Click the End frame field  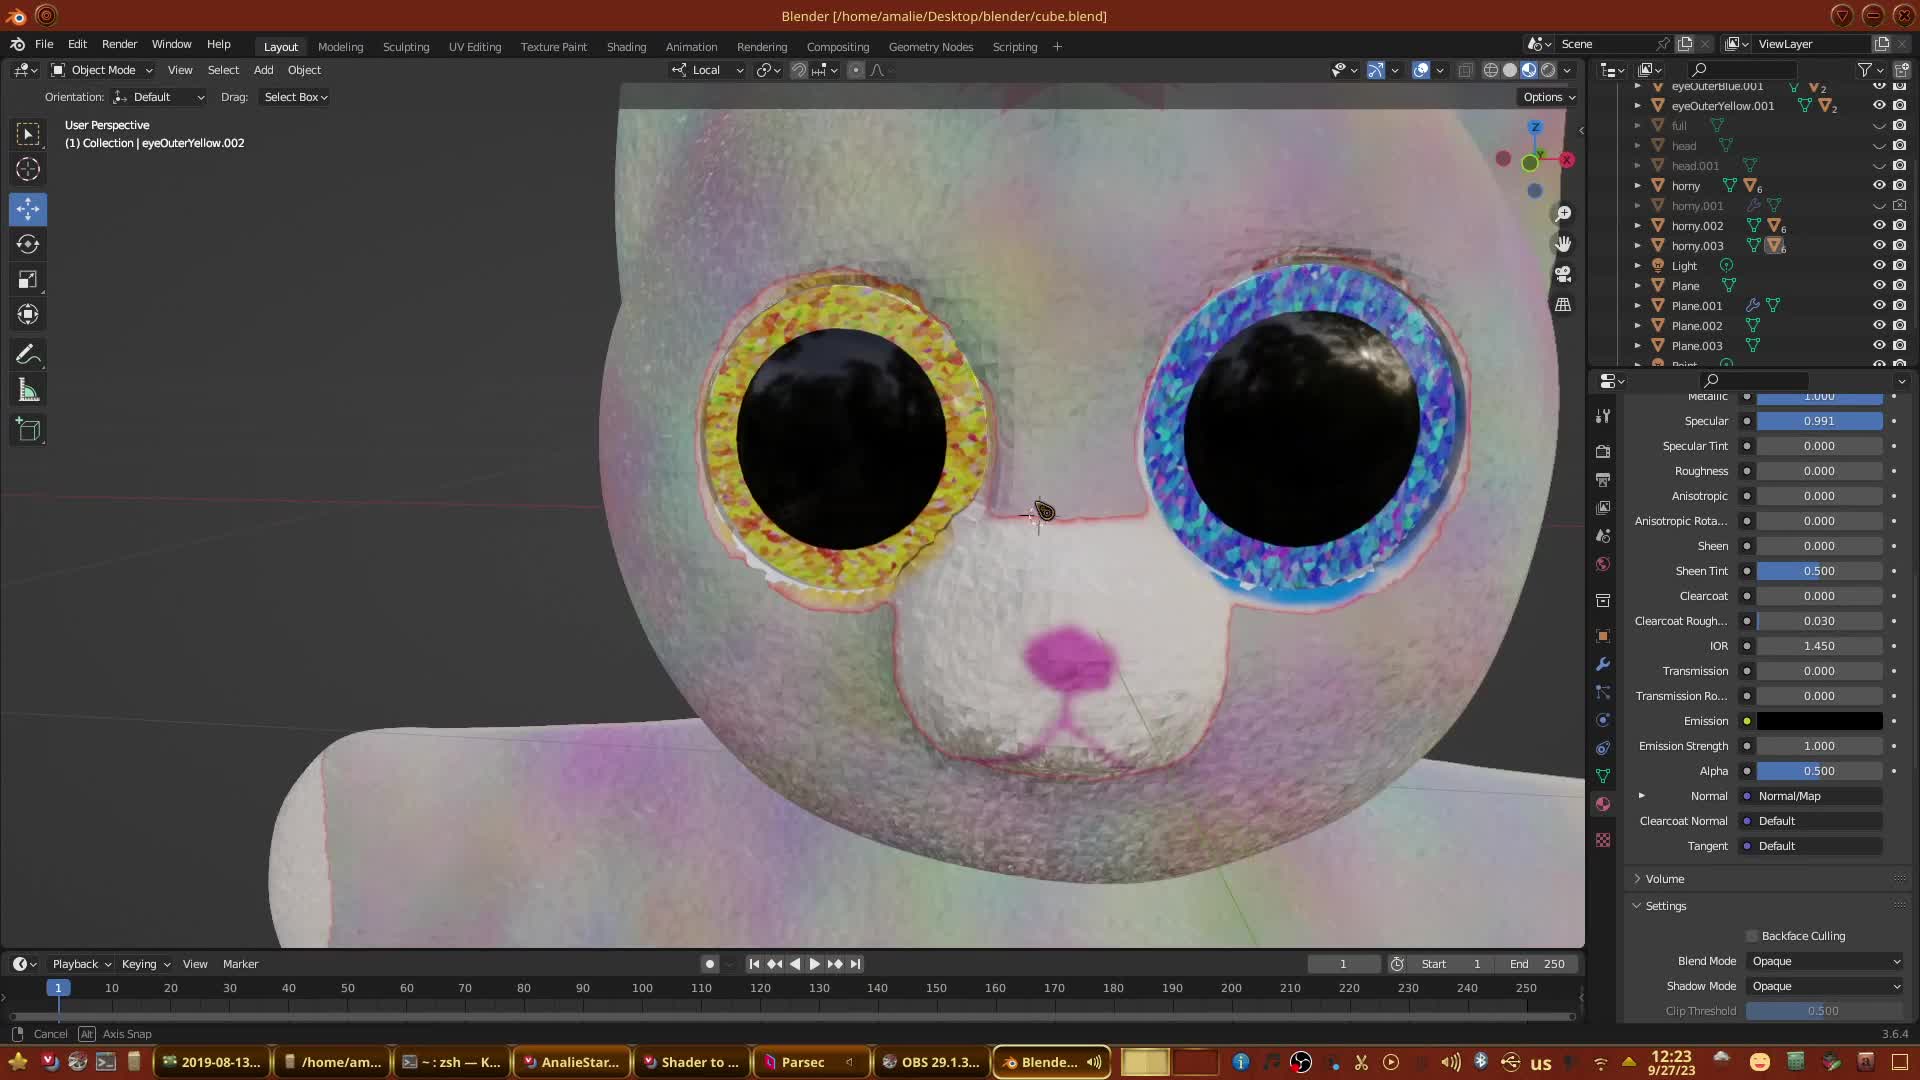pos(1538,964)
